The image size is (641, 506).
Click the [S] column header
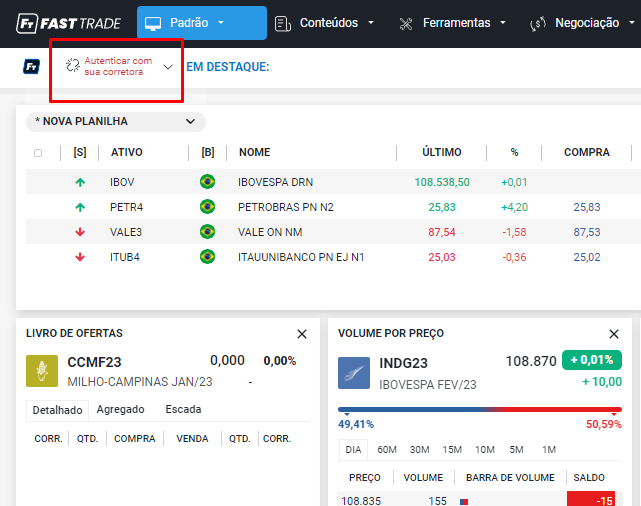click(80, 152)
